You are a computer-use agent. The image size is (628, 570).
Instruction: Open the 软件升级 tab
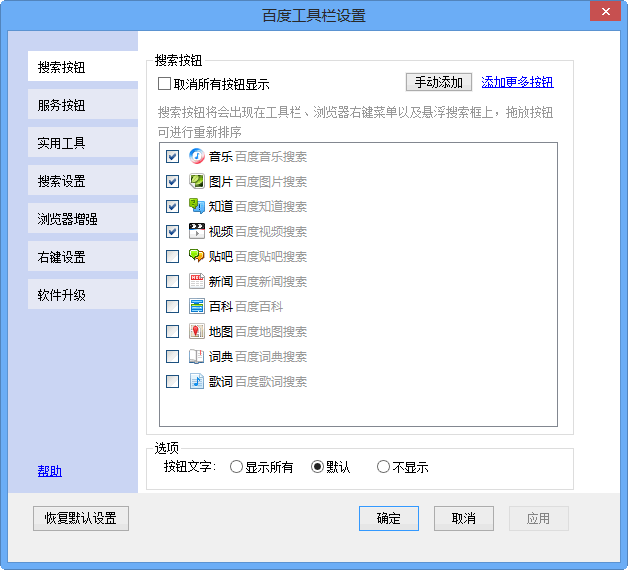83,294
